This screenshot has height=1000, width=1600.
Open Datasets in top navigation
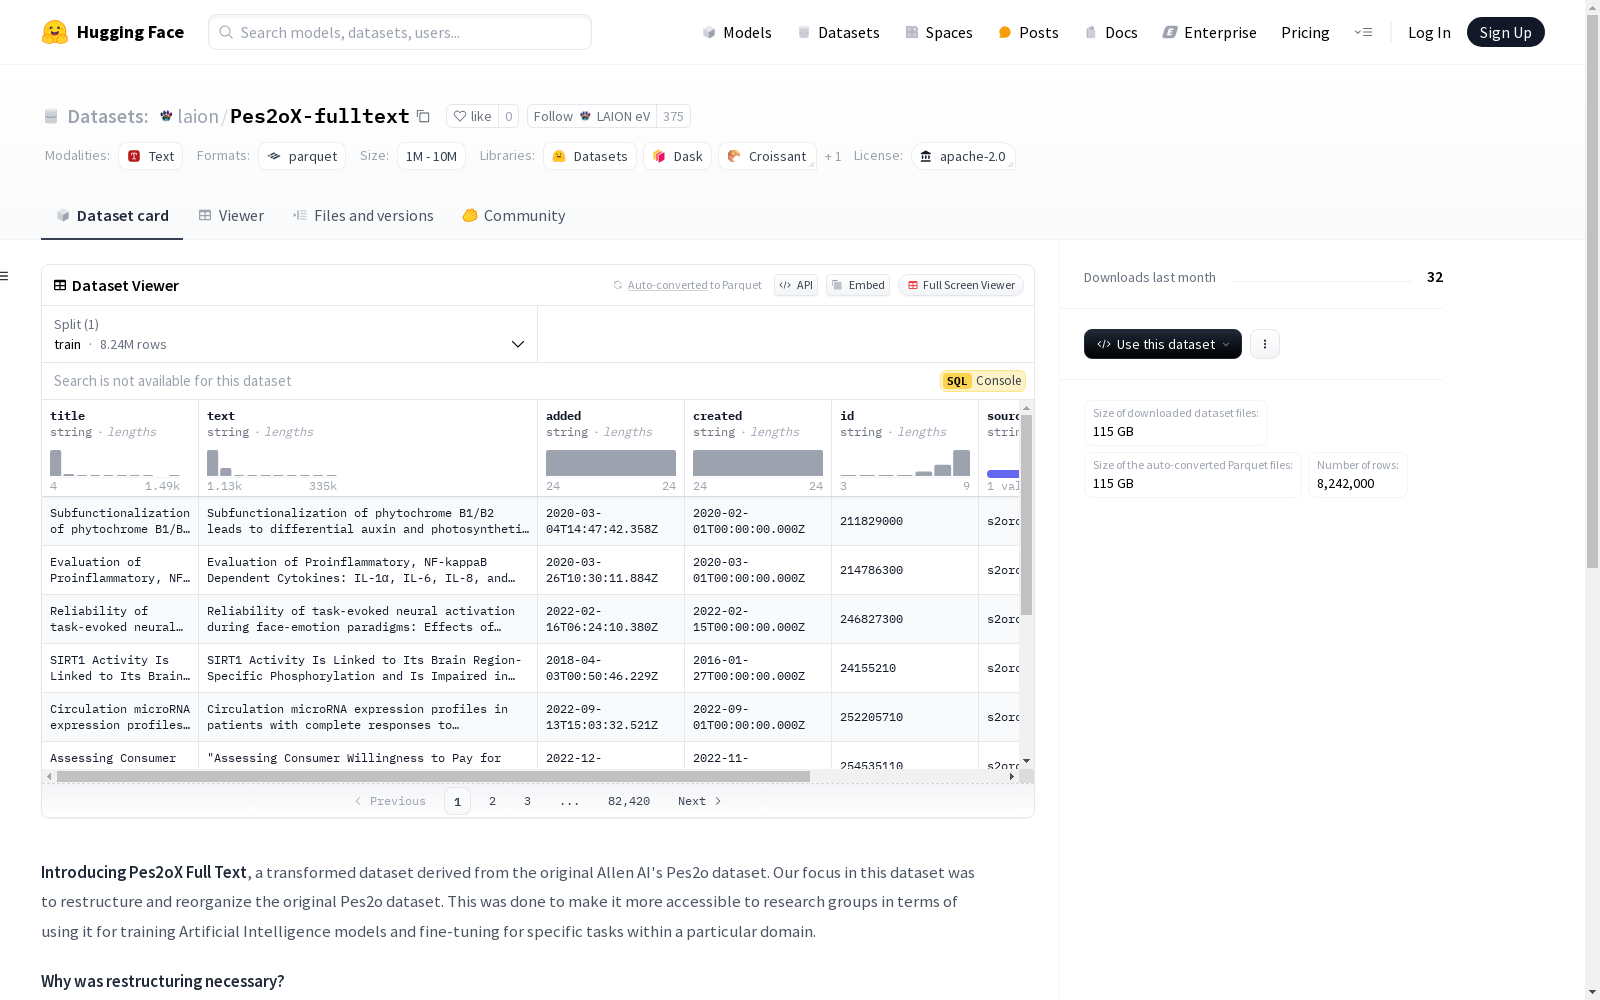838,32
